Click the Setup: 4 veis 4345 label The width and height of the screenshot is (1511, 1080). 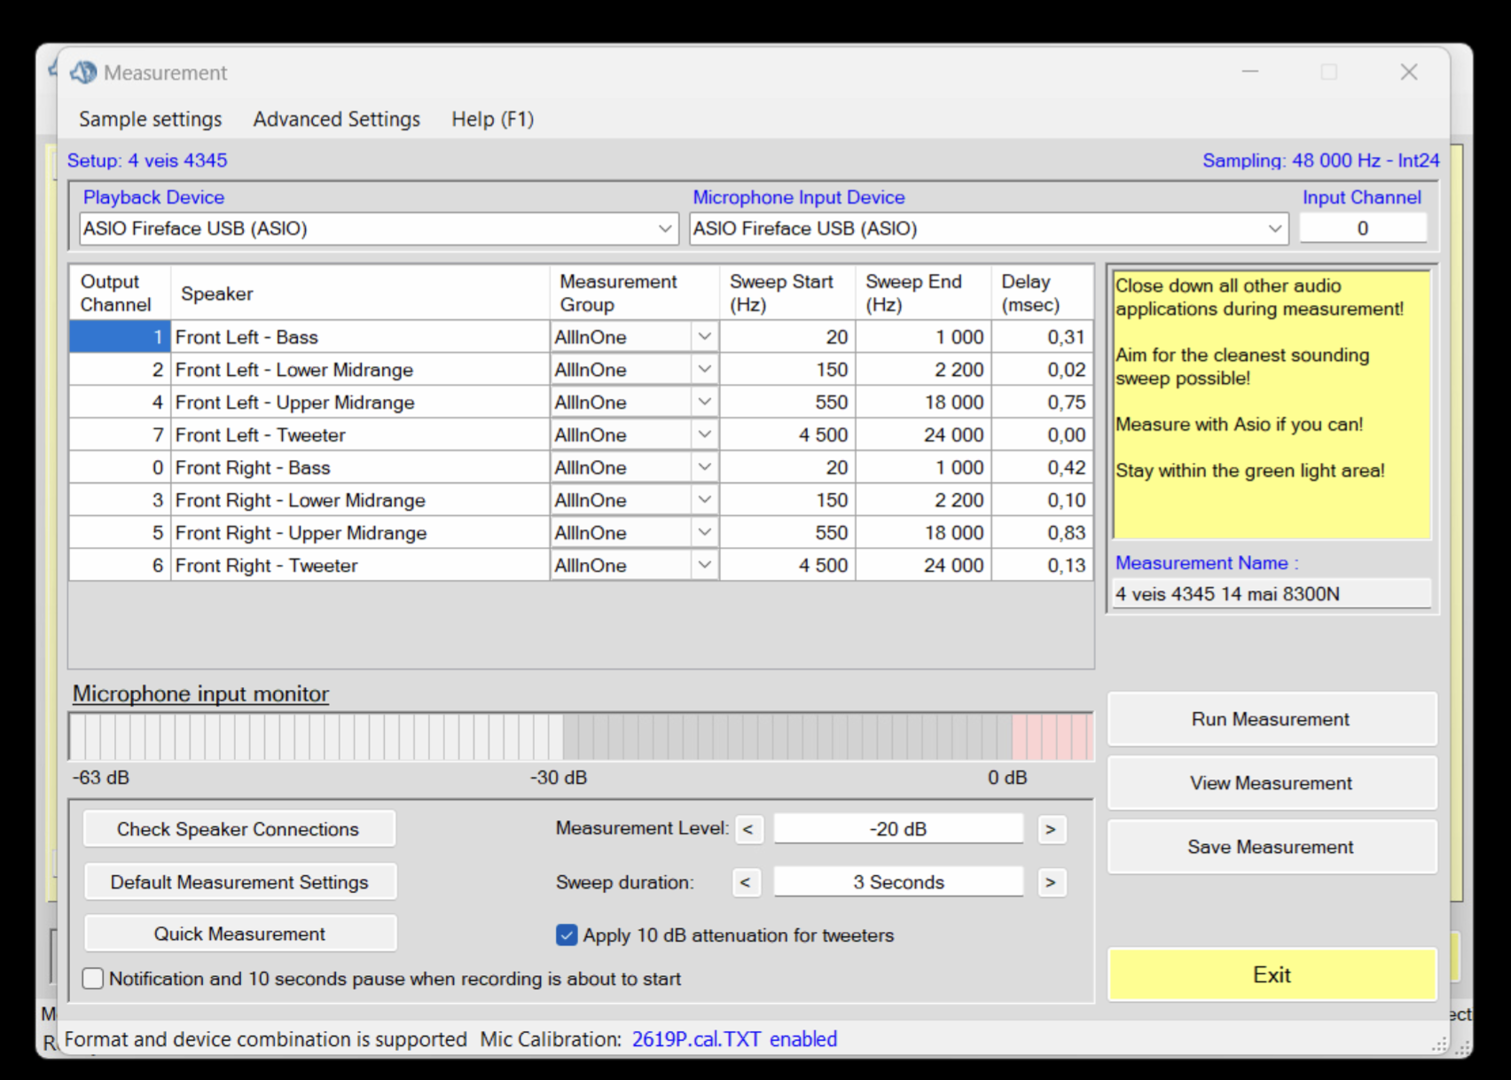(147, 160)
